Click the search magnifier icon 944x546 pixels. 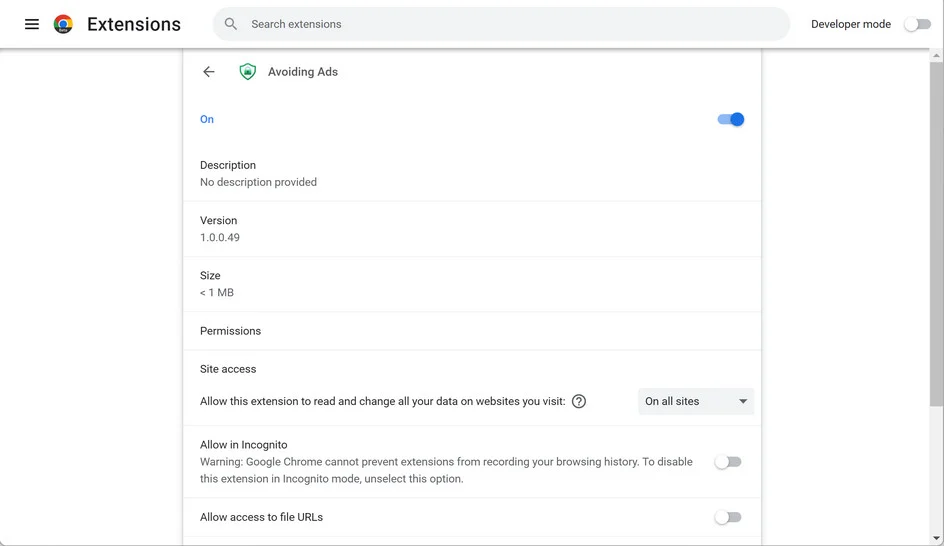tap(231, 24)
